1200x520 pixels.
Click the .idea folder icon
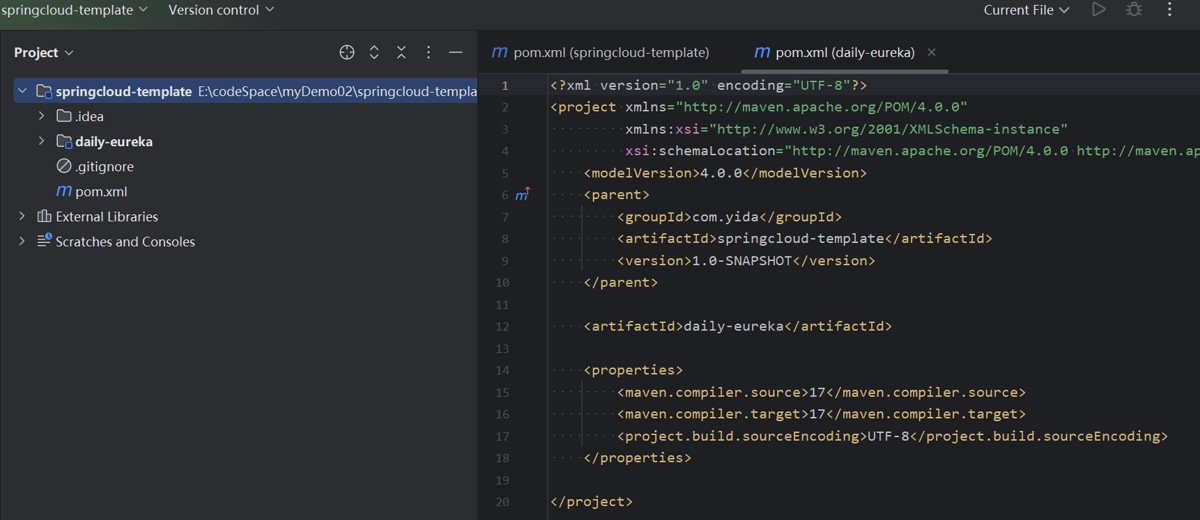[x=64, y=116]
